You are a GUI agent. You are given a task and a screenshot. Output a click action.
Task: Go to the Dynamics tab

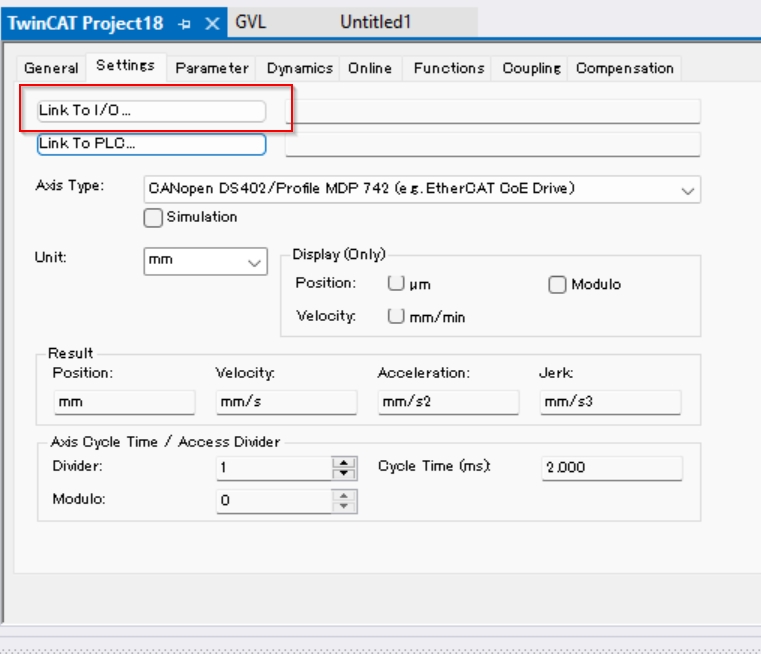(x=299, y=68)
